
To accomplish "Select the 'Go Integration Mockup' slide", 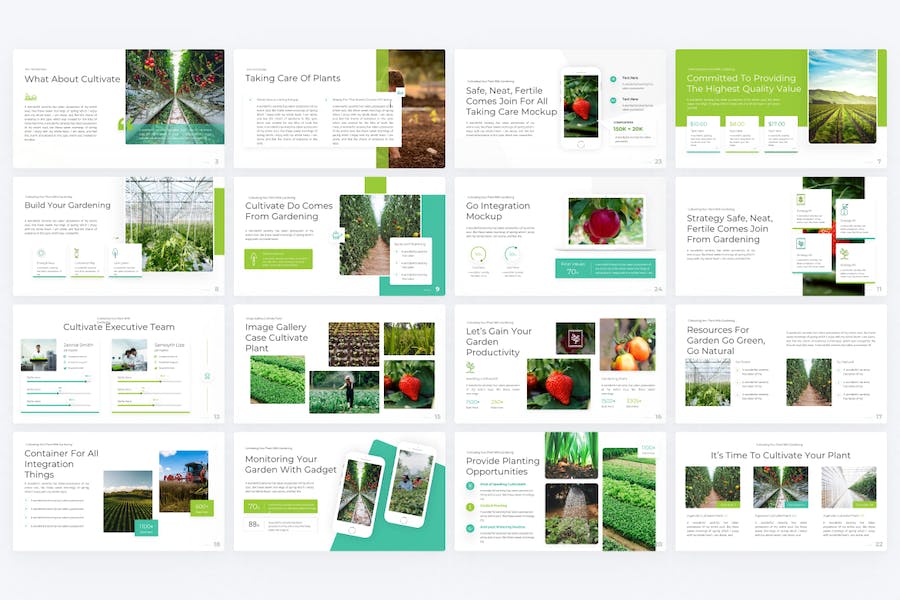I will 560,236.
